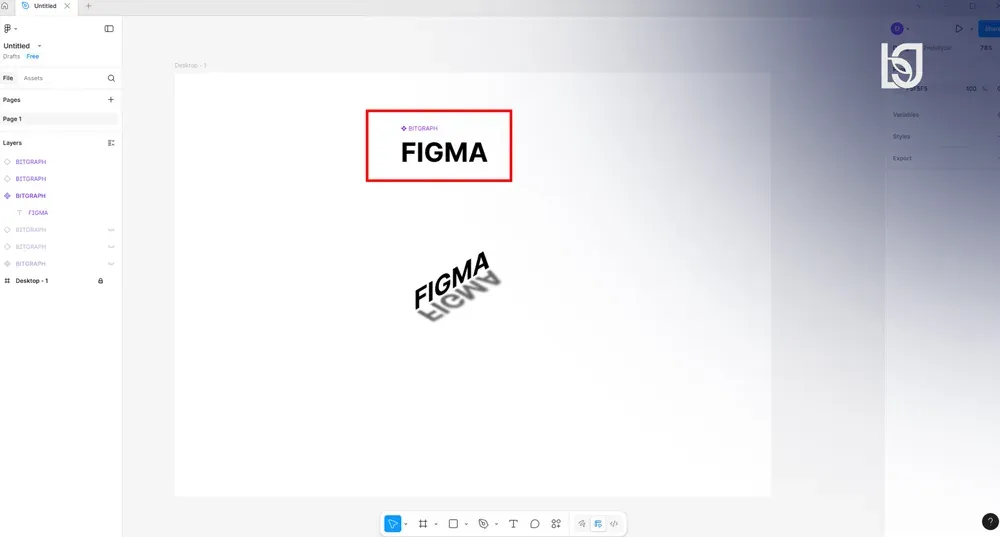Select Page 1 in Pages list
Screen dimensions: 1000x537
tap(59, 119)
